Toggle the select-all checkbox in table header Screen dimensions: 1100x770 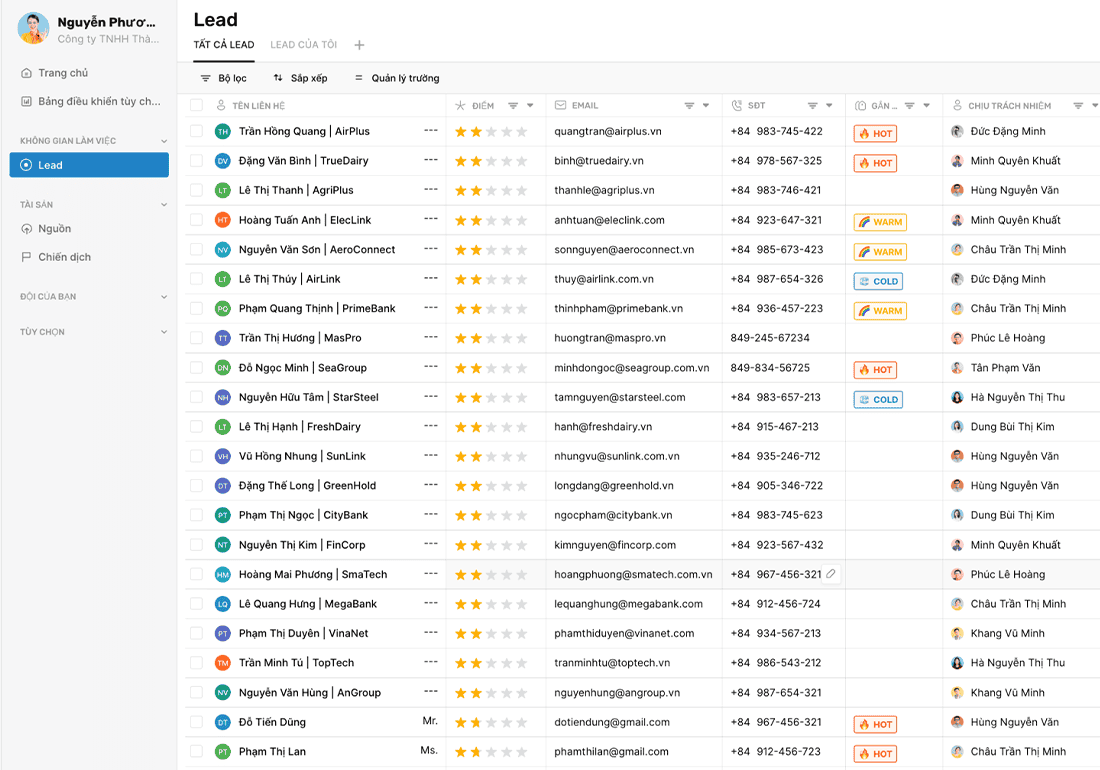tap(196, 106)
